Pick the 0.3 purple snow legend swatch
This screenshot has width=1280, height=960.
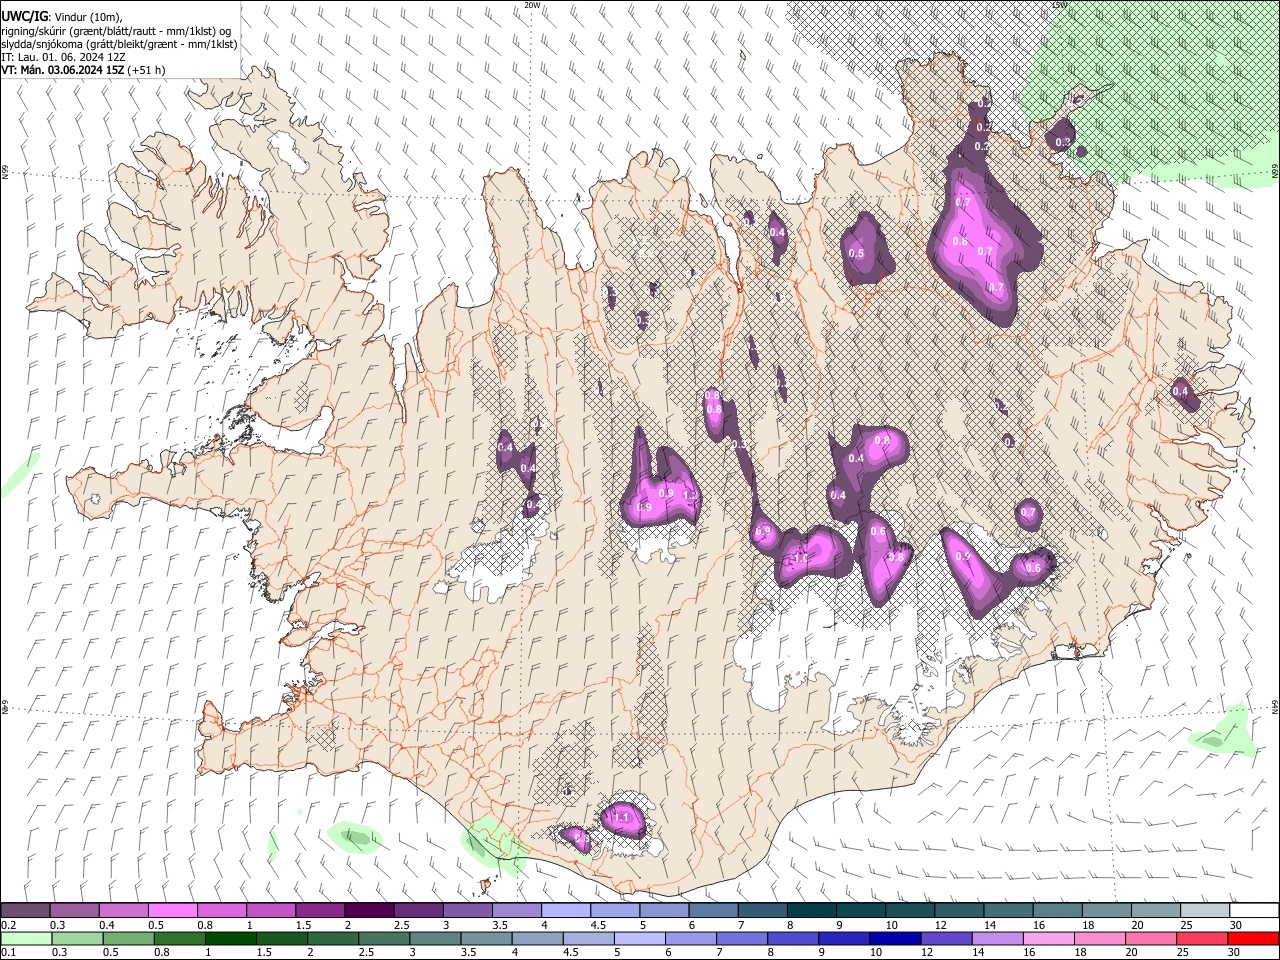[75, 911]
